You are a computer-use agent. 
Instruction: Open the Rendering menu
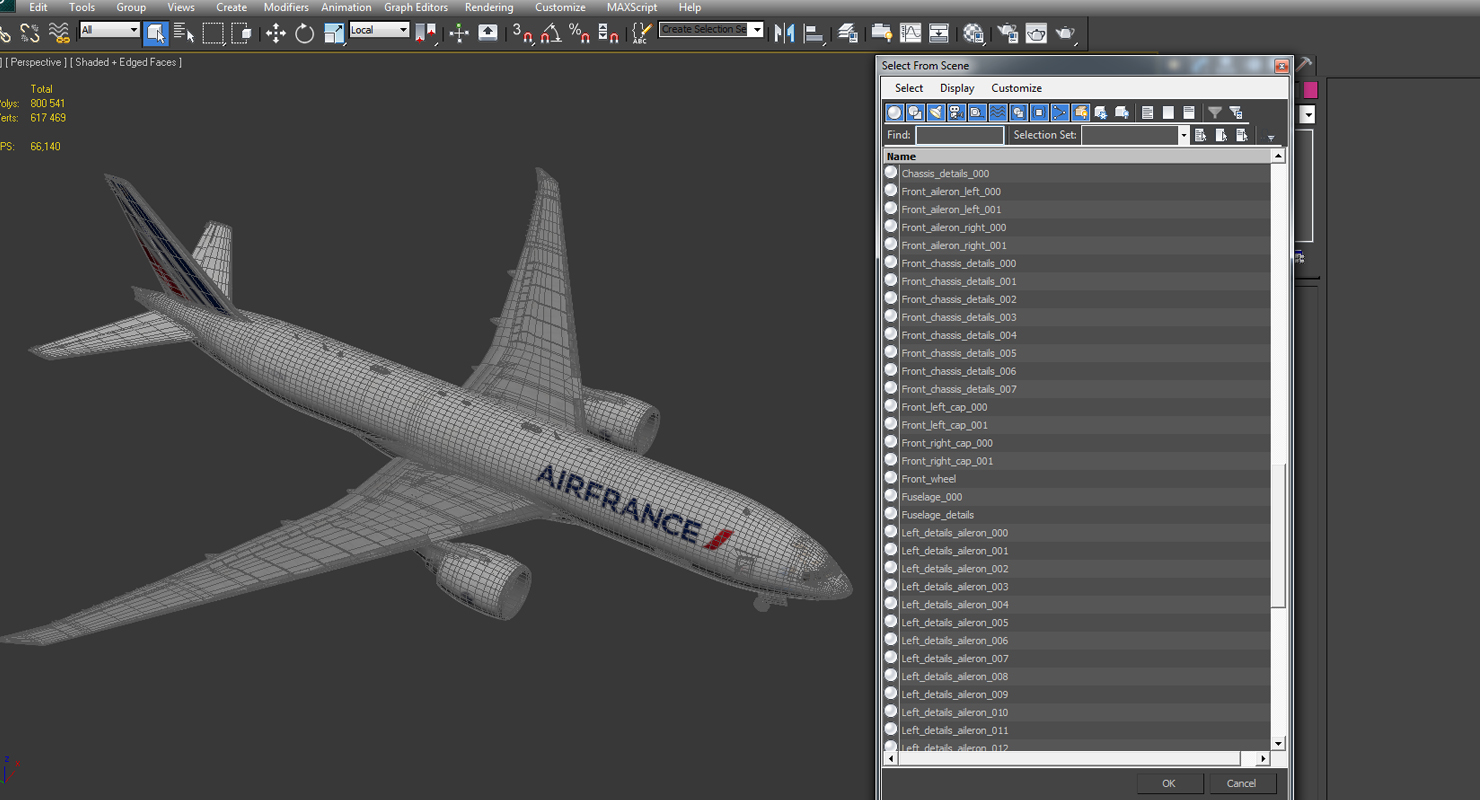pyautogui.click(x=489, y=7)
